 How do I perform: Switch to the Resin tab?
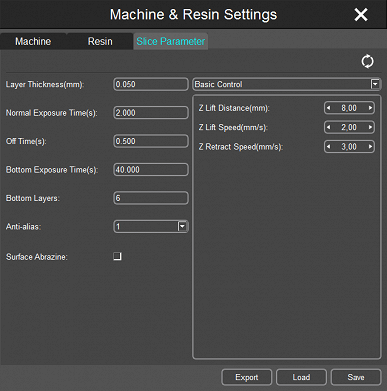(x=100, y=41)
